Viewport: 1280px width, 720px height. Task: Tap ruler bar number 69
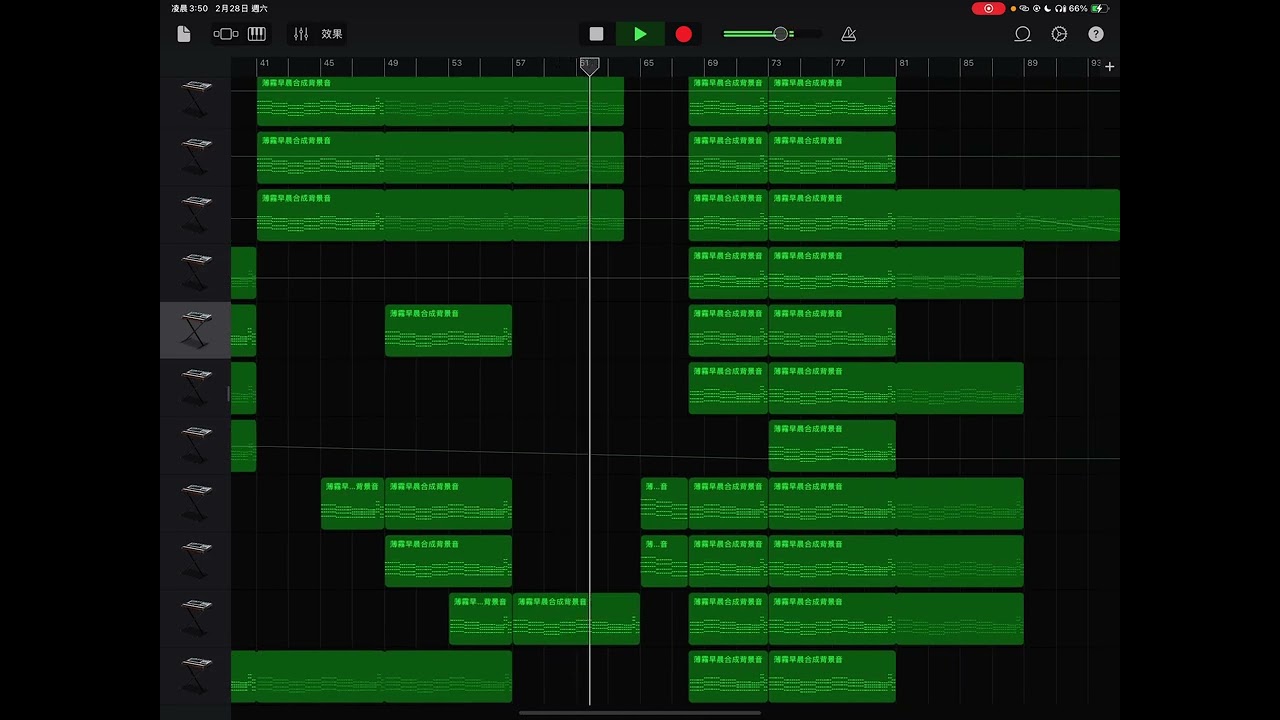[x=712, y=63]
